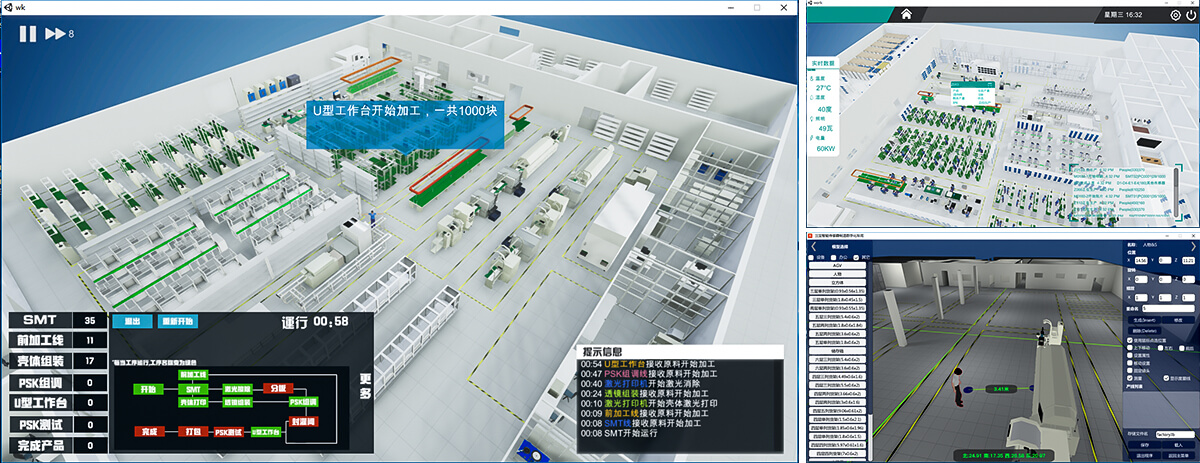
Task: Click the left chevron above model list
Action: click(814, 246)
